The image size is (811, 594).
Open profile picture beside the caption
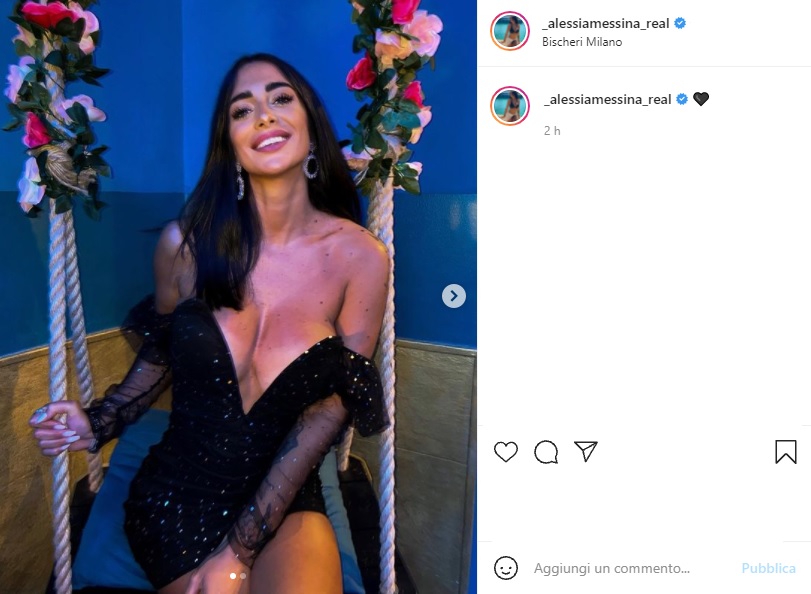pos(509,106)
